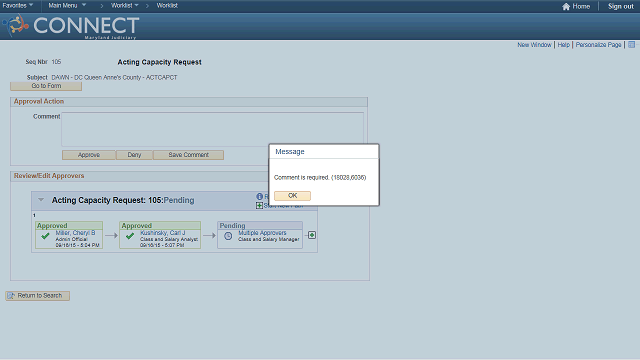Click OK in the Message dialog
The width and height of the screenshot is (640, 360).
[292, 196]
